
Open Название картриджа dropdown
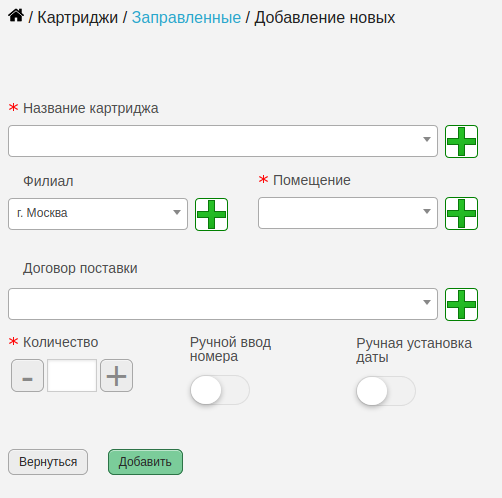coord(223,141)
